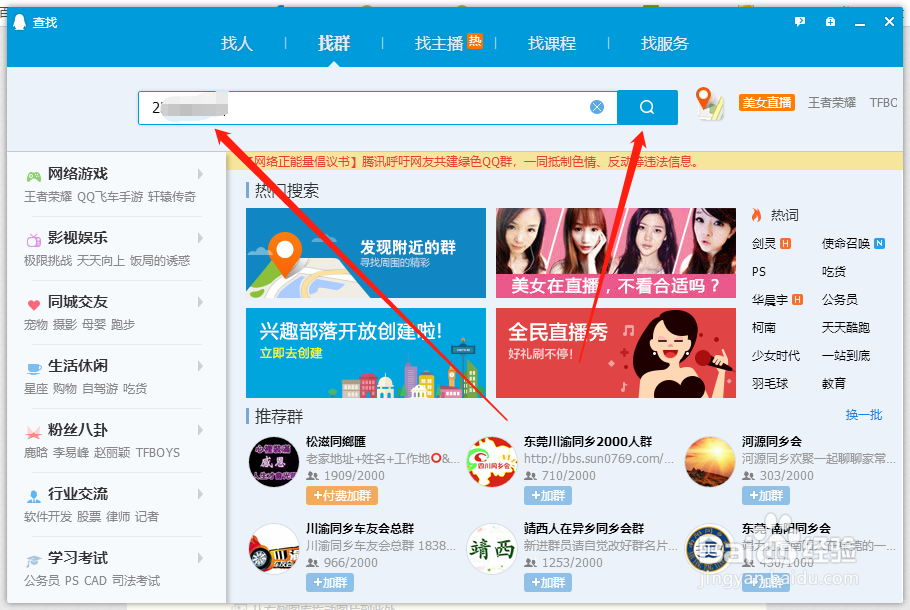Open the 松滋同鄉匯 group avatar
This screenshot has height=610, width=910.
273,462
